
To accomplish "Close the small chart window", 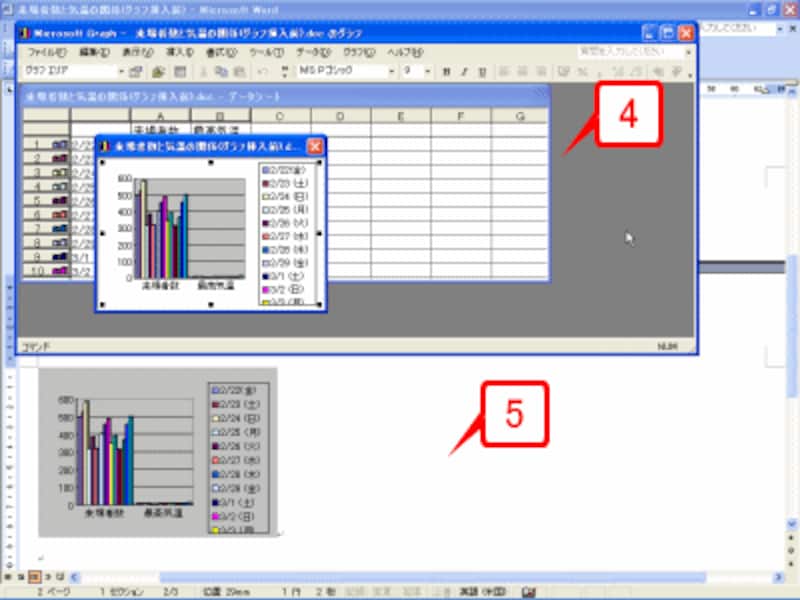I will [x=315, y=147].
